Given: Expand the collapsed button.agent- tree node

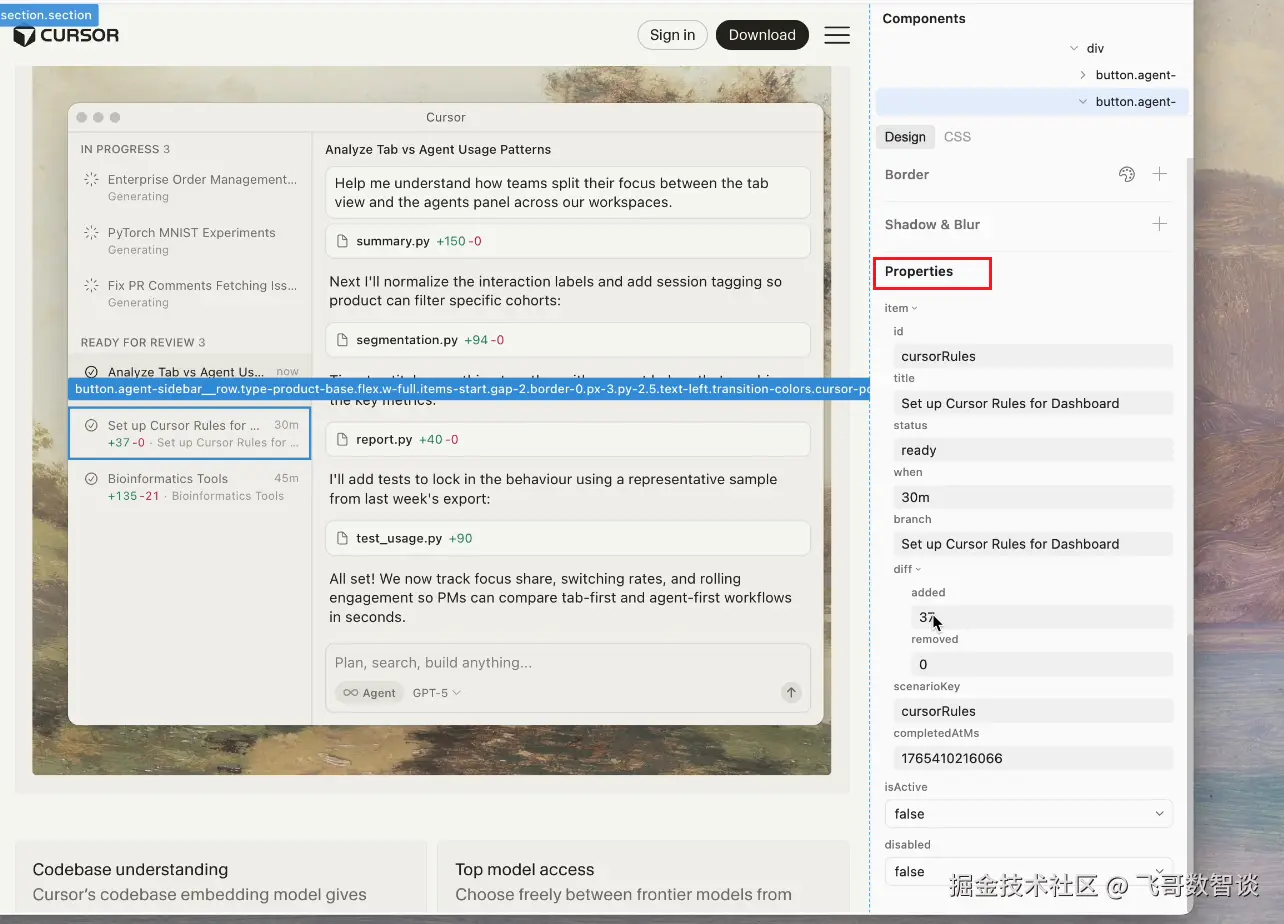Looking at the screenshot, I should [x=1083, y=75].
